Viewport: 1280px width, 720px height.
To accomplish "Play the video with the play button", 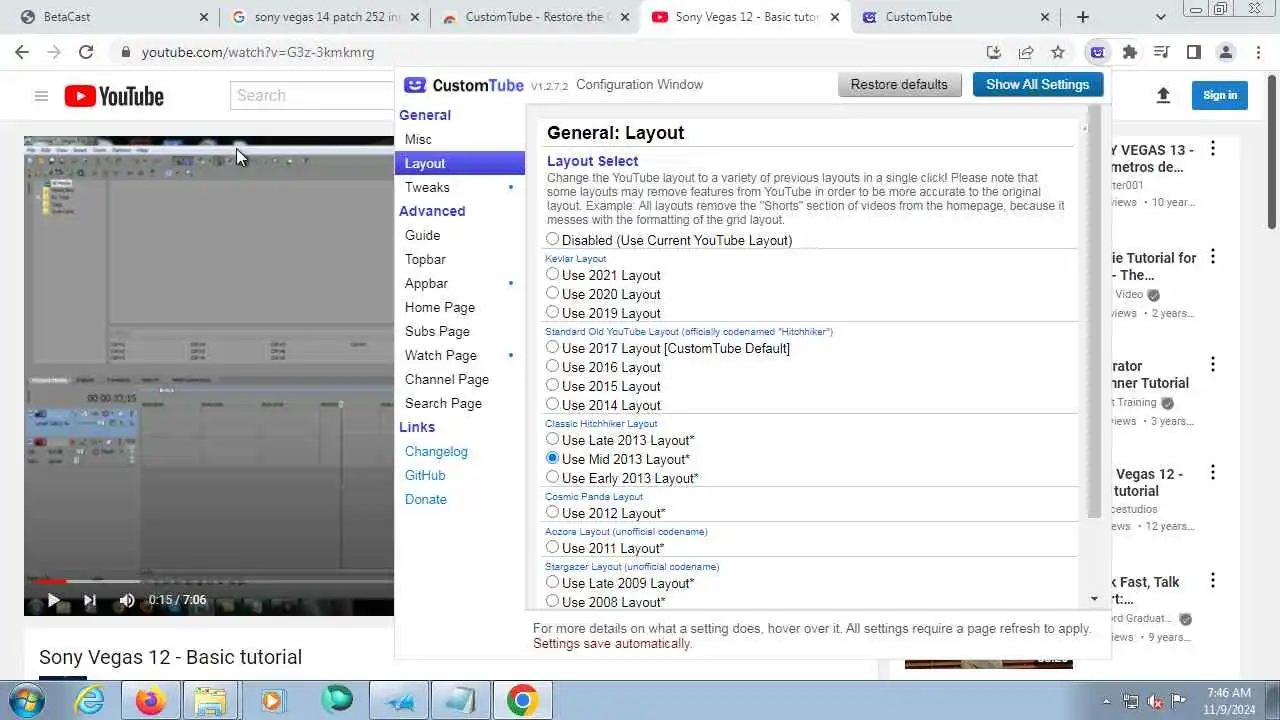I will tap(54, 600).
